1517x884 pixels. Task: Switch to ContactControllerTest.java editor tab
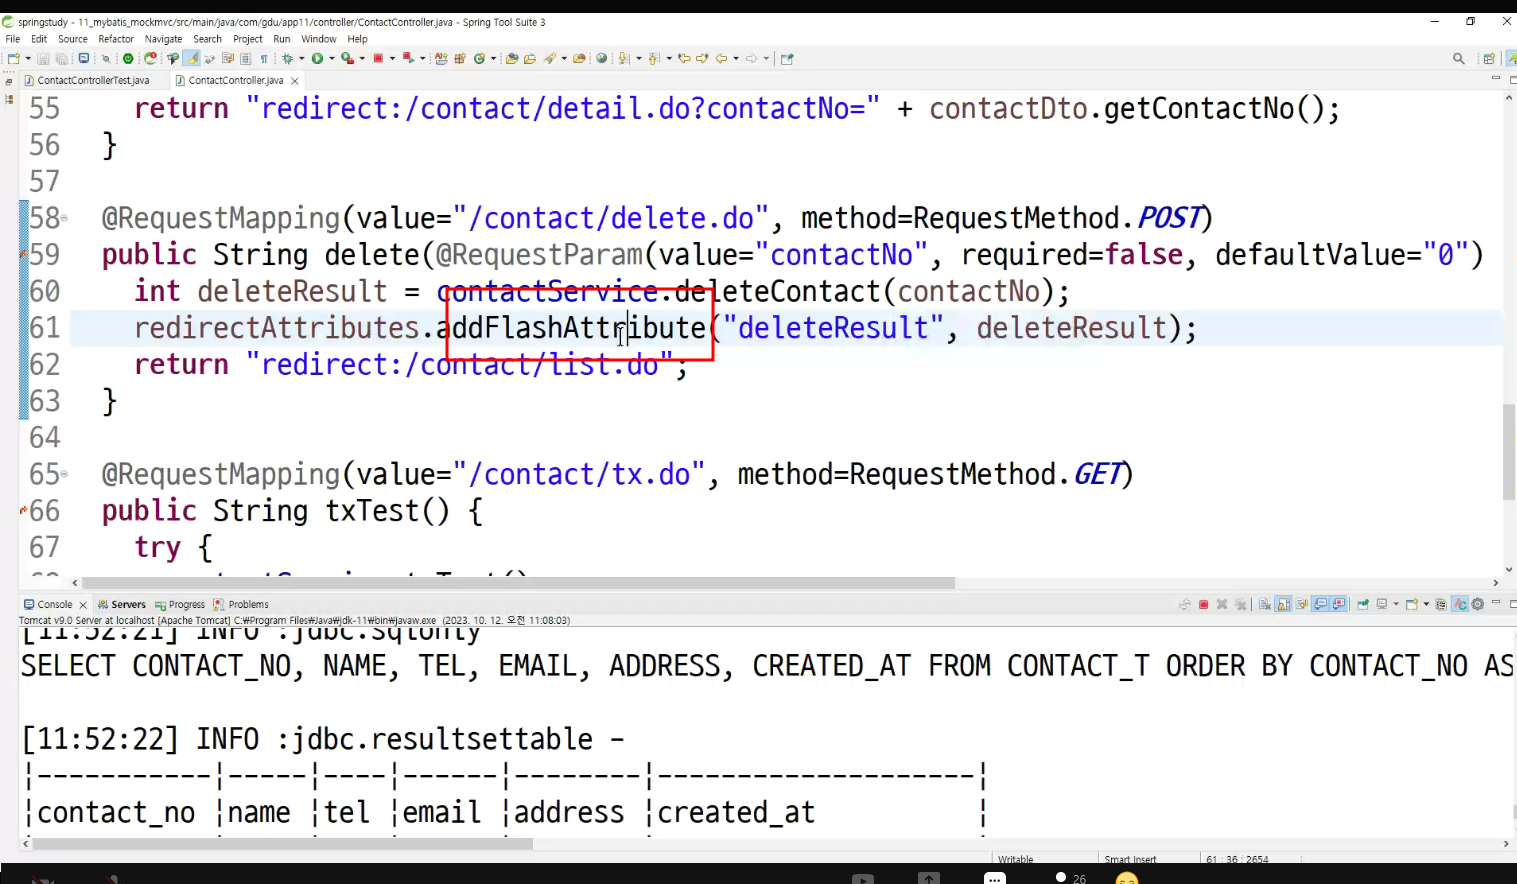tap(93, 80)
